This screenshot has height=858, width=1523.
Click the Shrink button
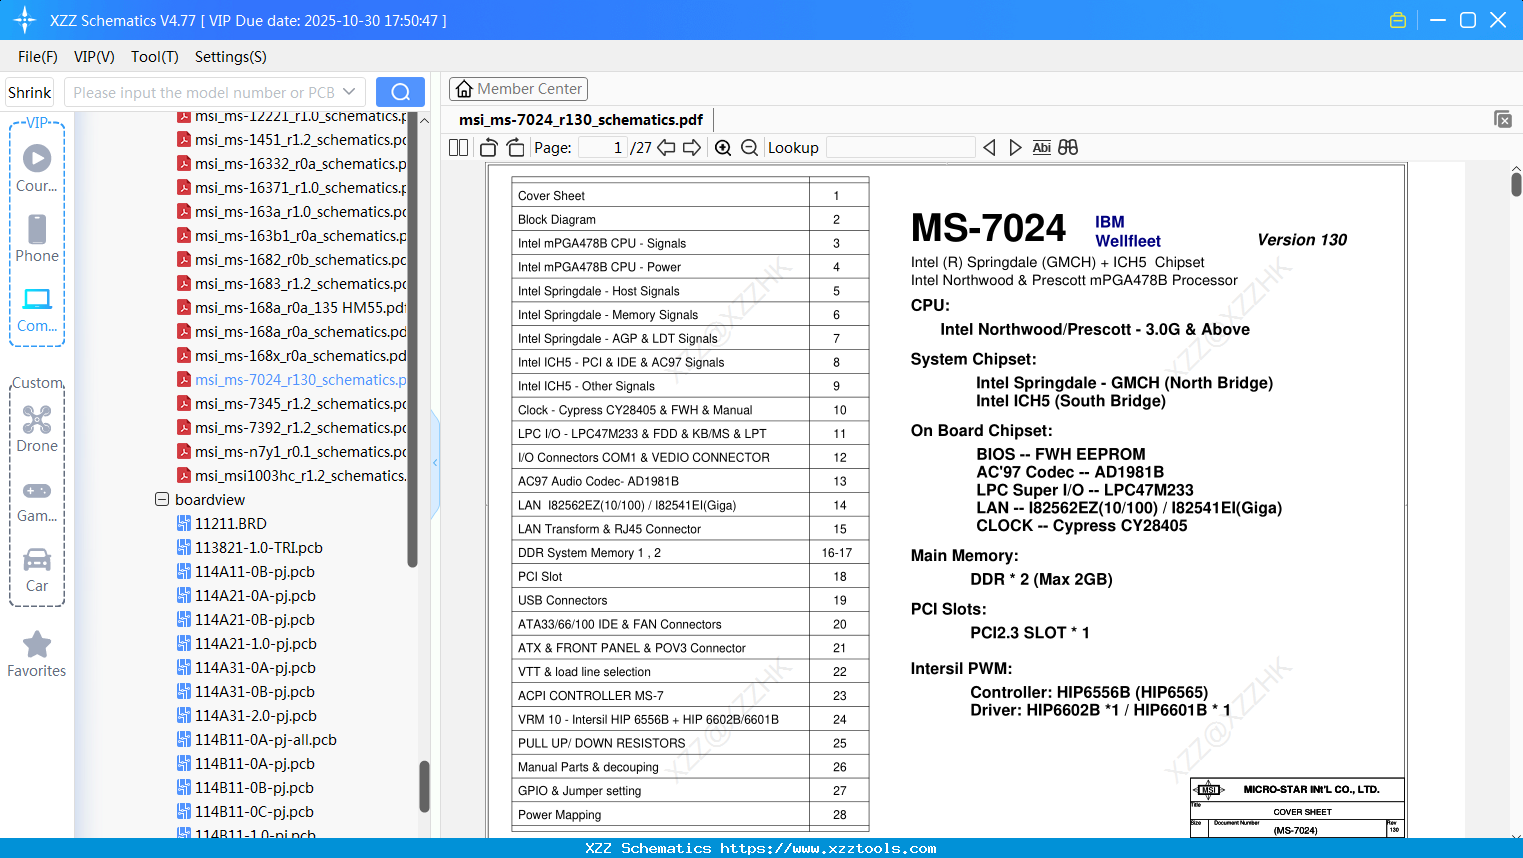pyautogui.click(x=30, y=92)
